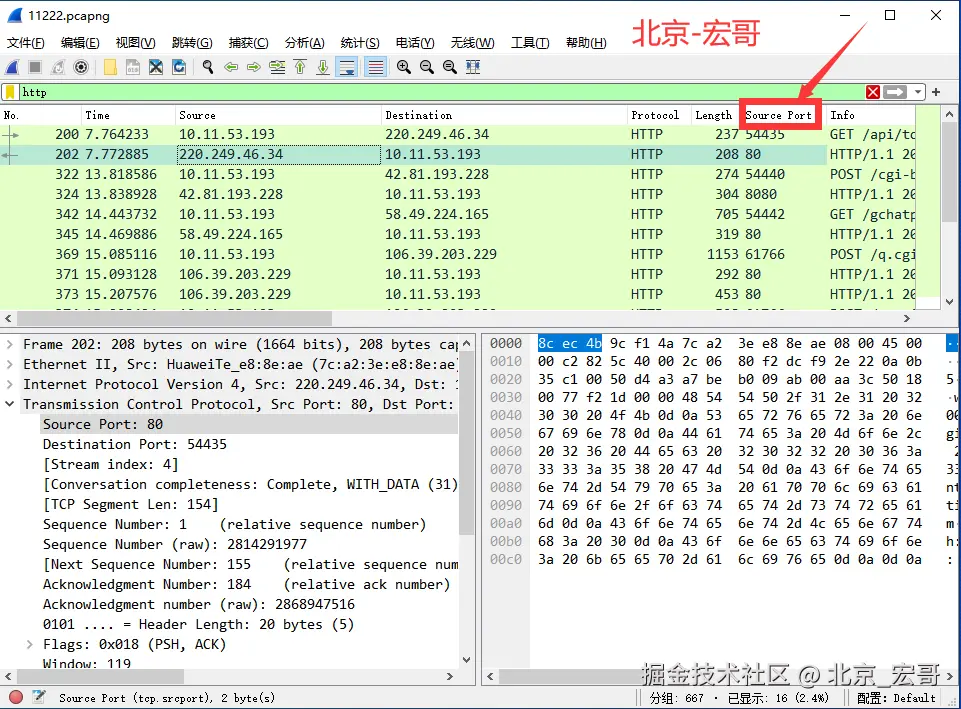961x709 pixels.
Task: Go to specified packet icon
Action: [x=277, y=67]
